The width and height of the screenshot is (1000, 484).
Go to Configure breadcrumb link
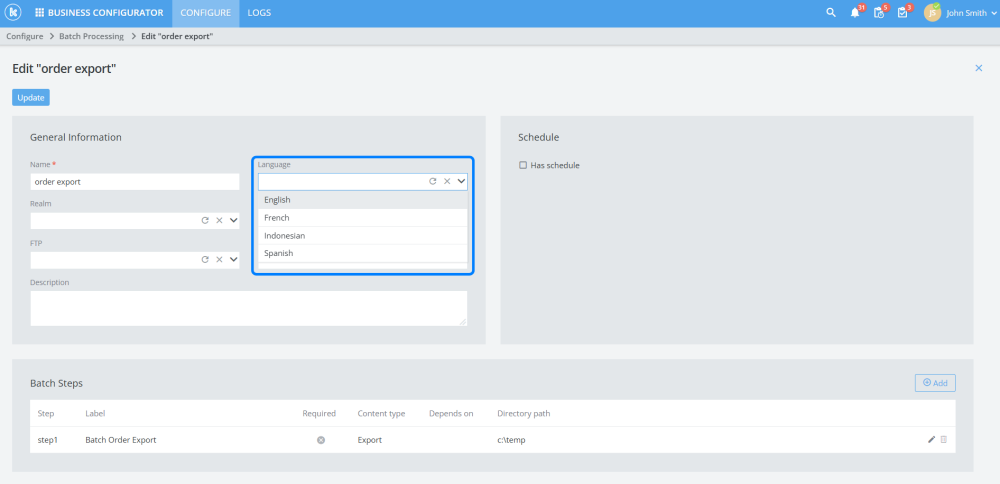pyautogui.click(x=25, y=36)
